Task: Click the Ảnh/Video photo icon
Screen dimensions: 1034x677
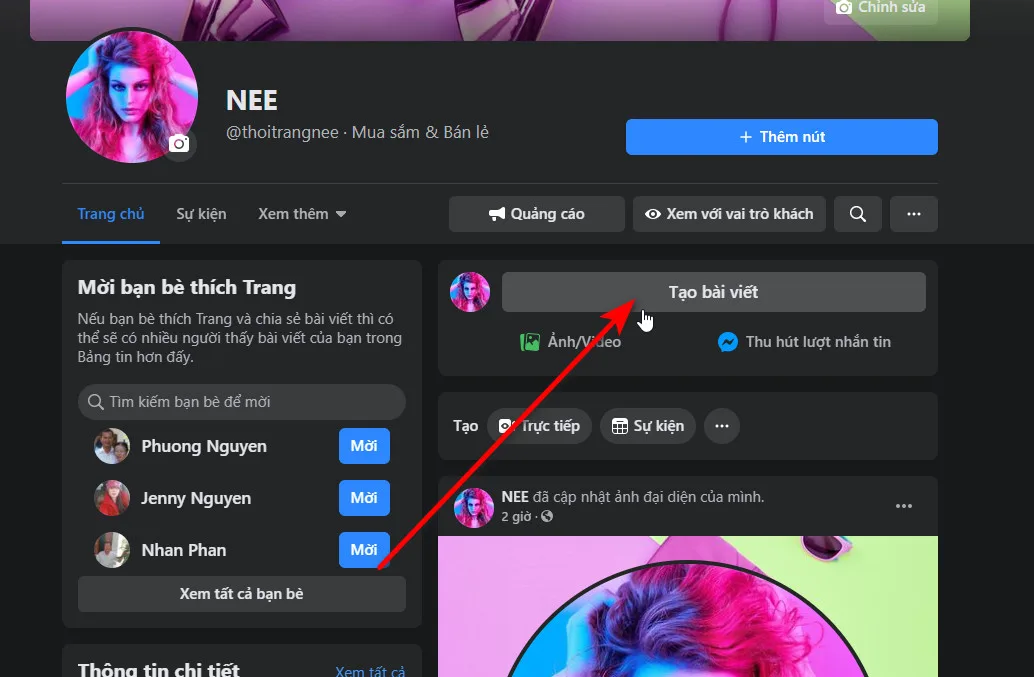Action: [530, 342]
